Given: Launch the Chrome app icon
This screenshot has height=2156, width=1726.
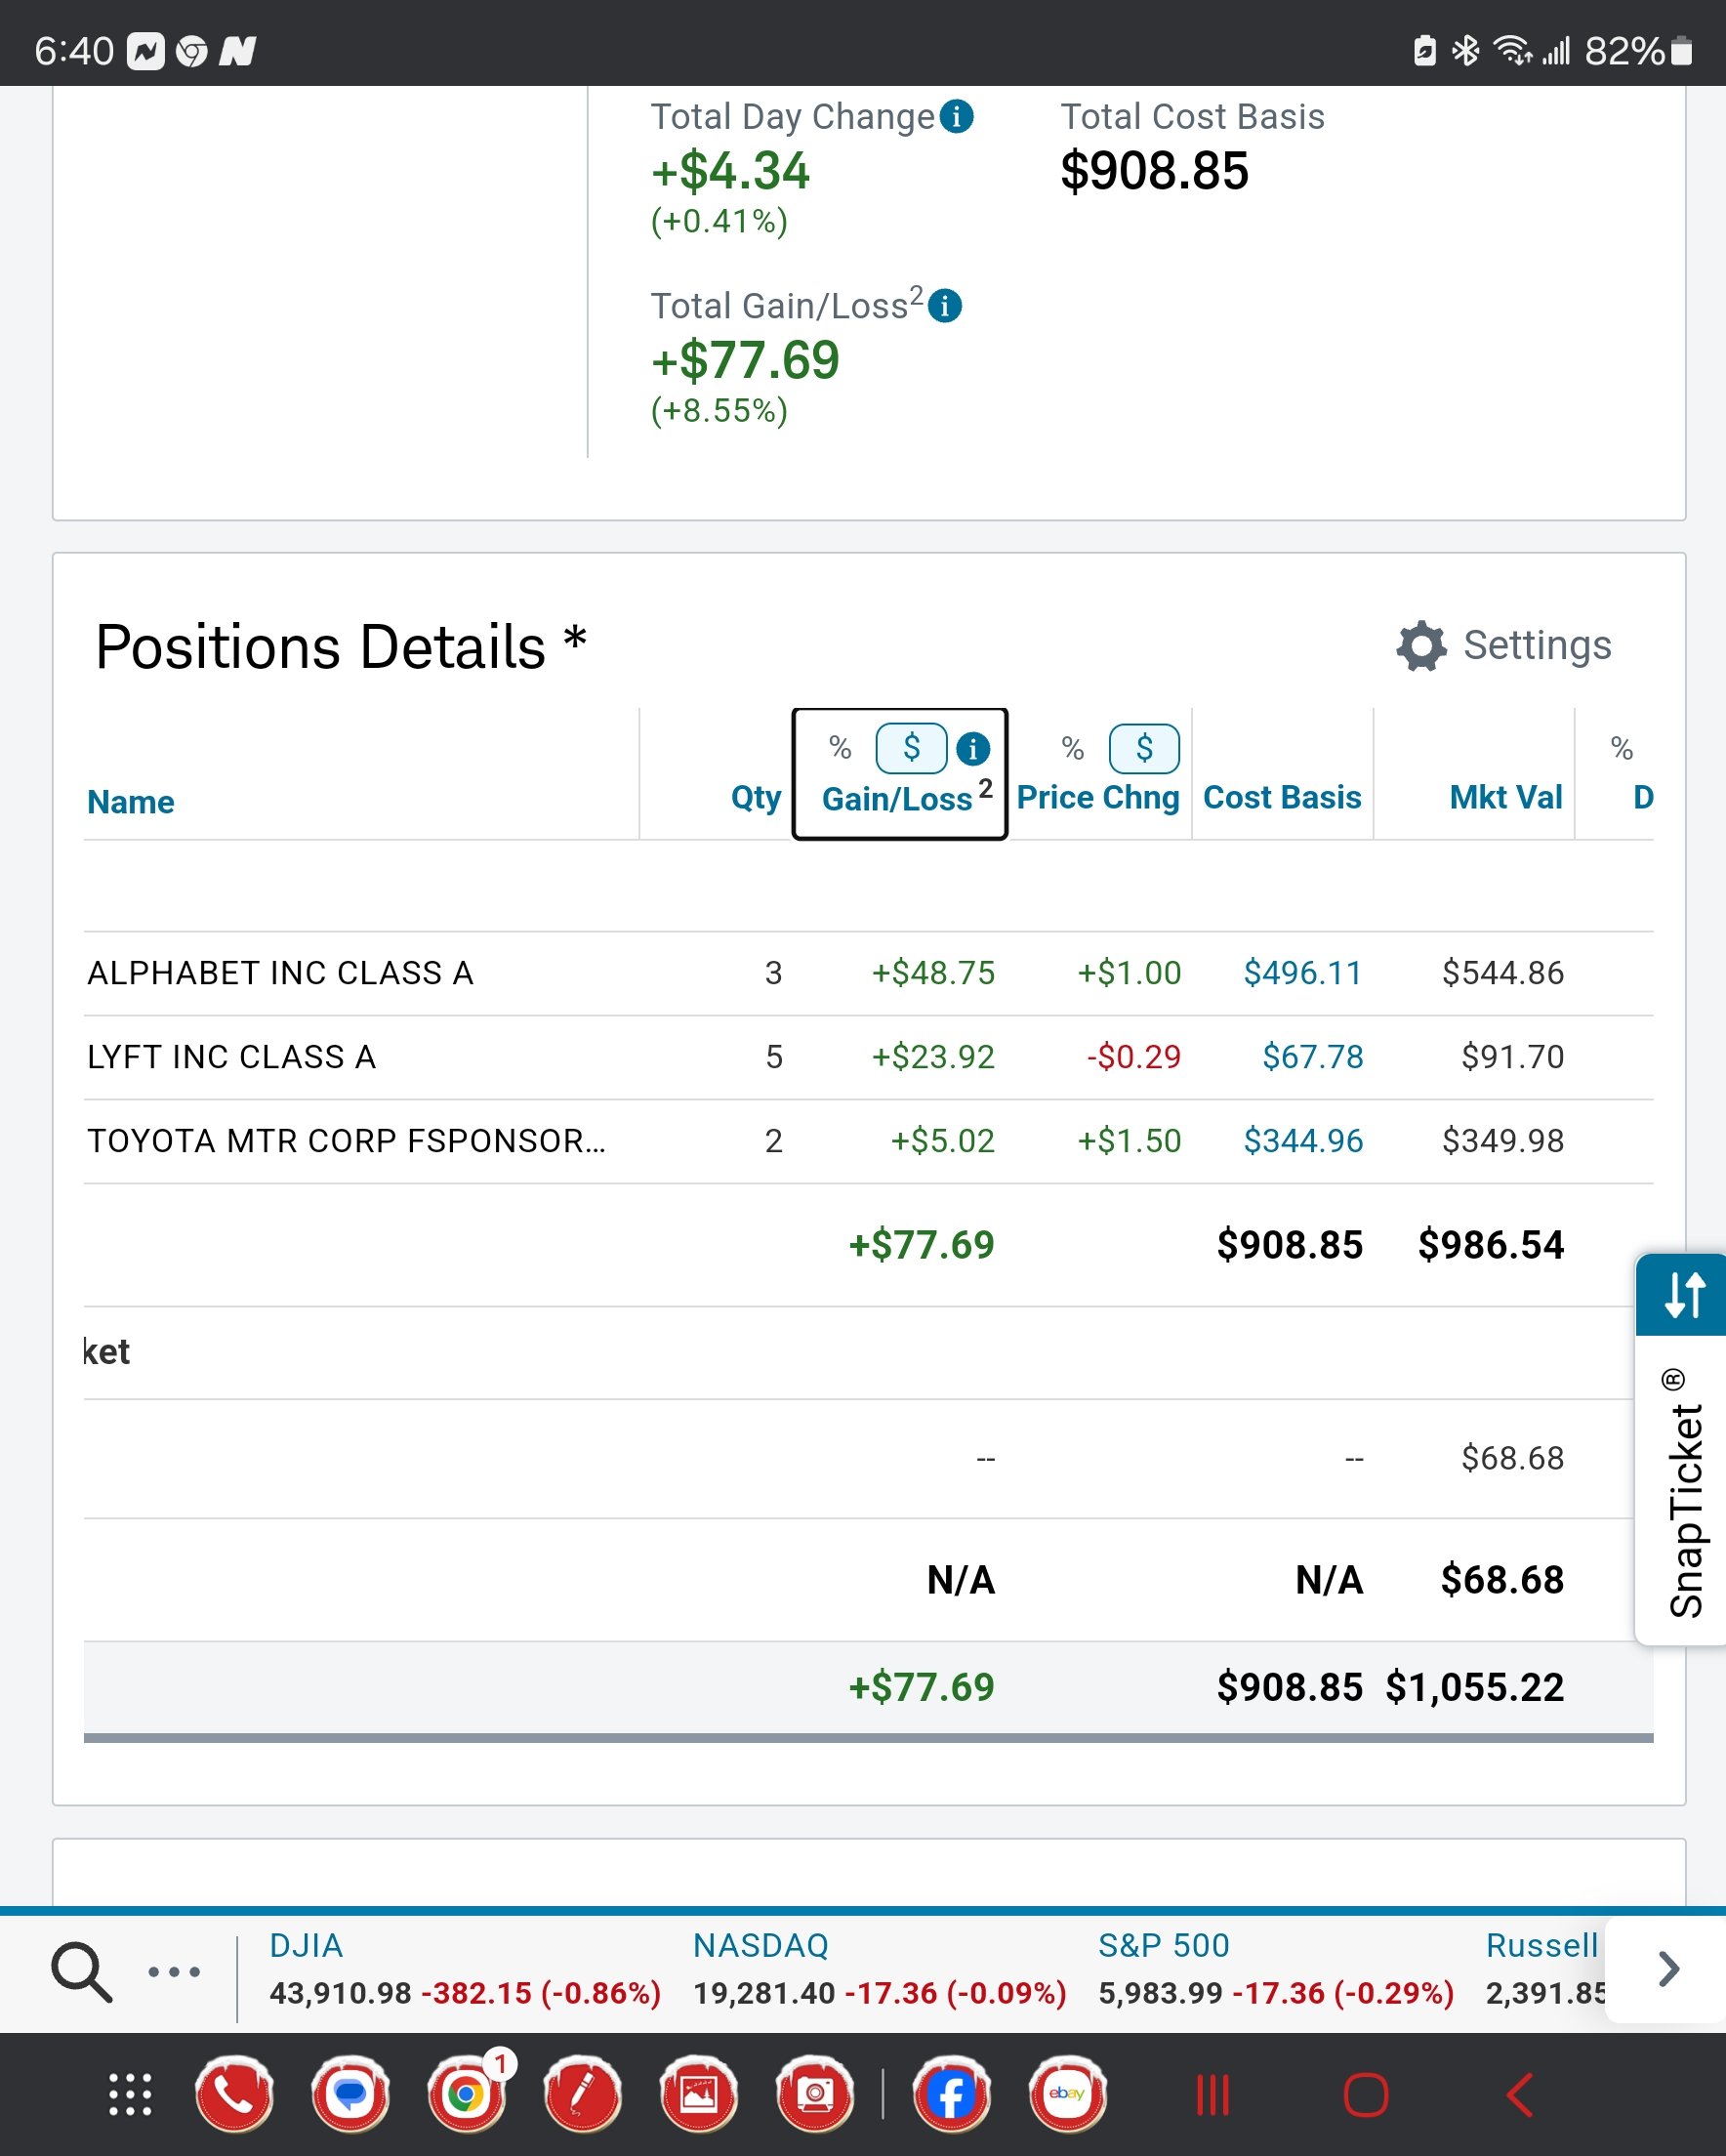Looking at the screenshot, I should (x=466, y=2094).
